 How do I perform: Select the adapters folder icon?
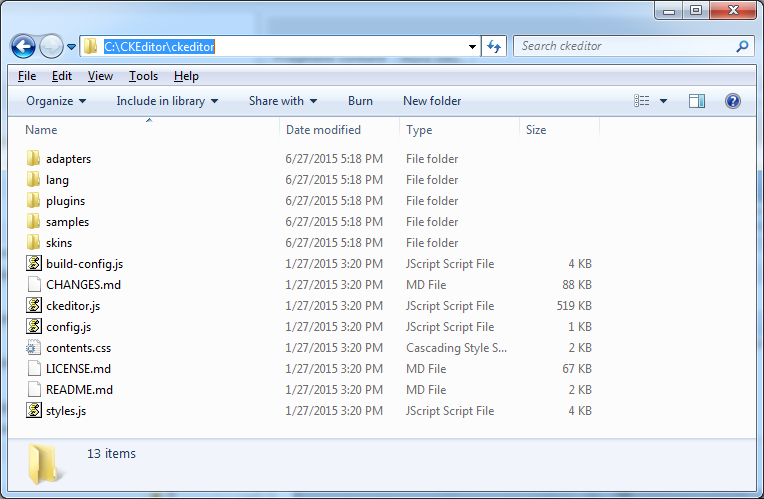pyautogui.click(x=33, y=158)
